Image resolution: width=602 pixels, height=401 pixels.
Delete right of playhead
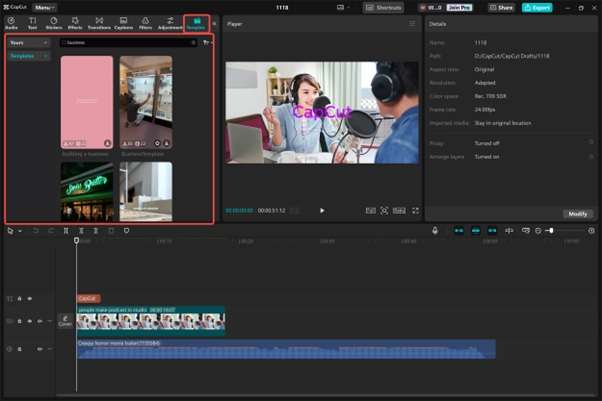[96, 230]
